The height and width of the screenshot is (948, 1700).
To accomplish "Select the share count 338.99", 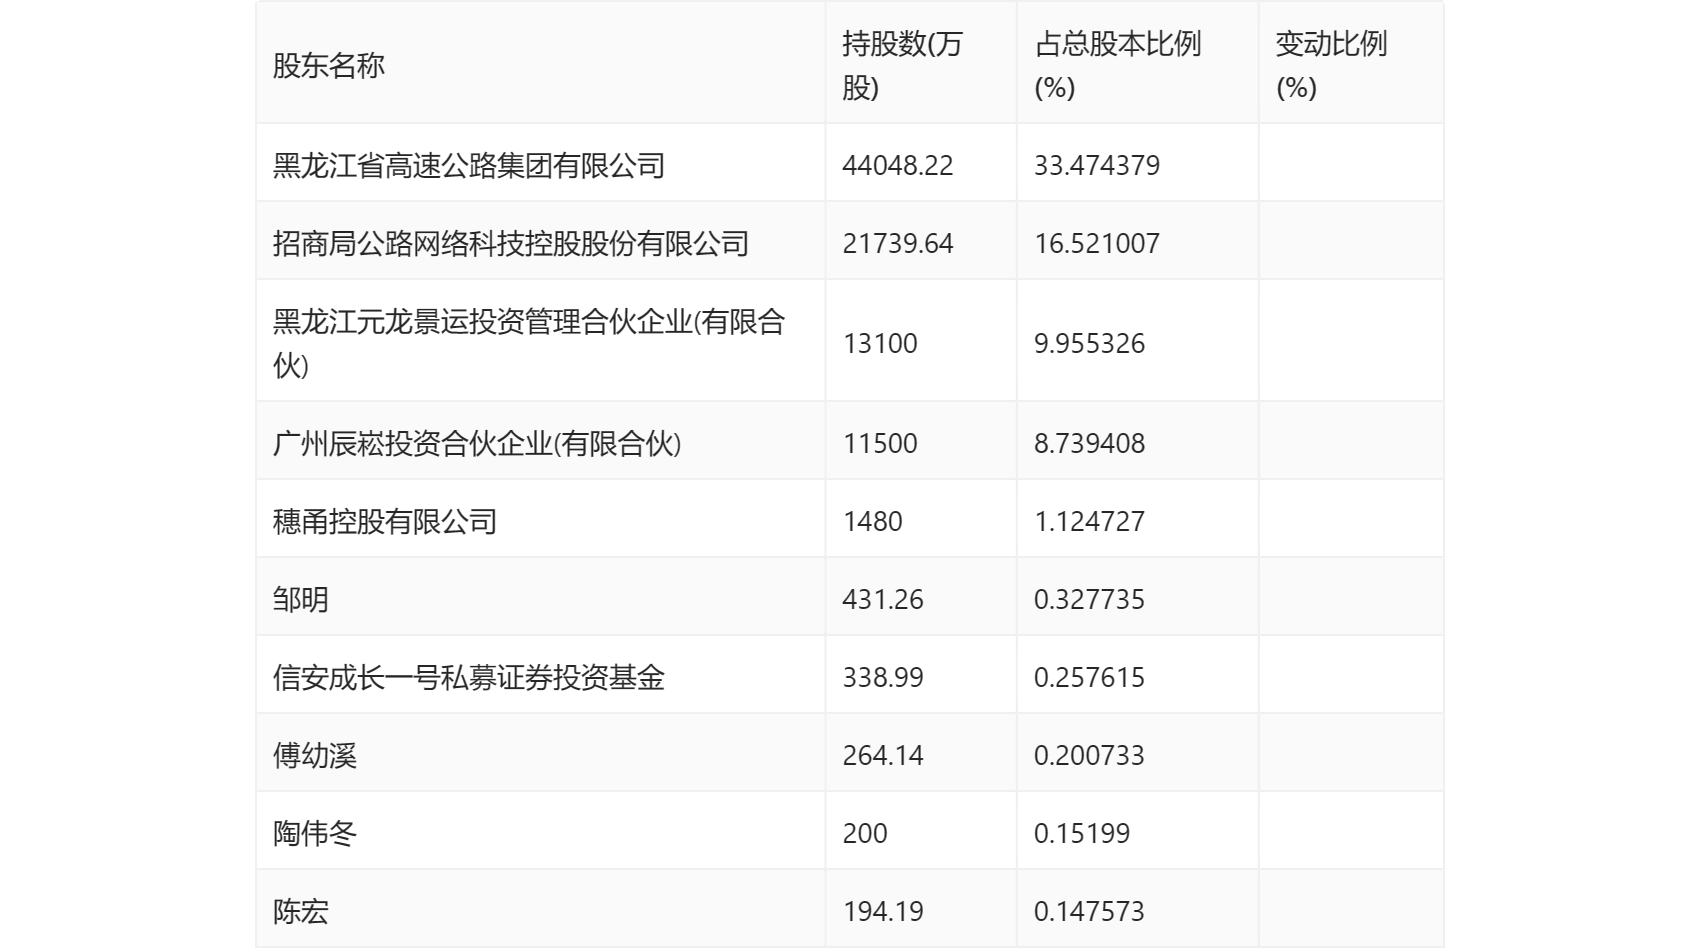I will click(883, 677).
